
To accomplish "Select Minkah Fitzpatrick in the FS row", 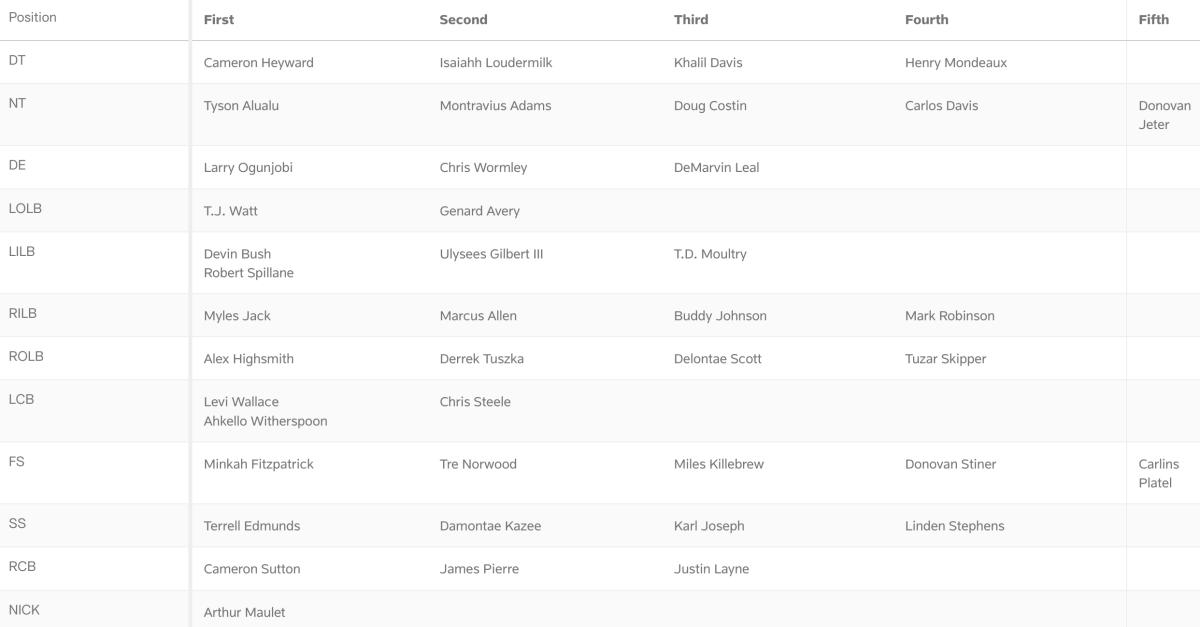I will coord(258,464).
